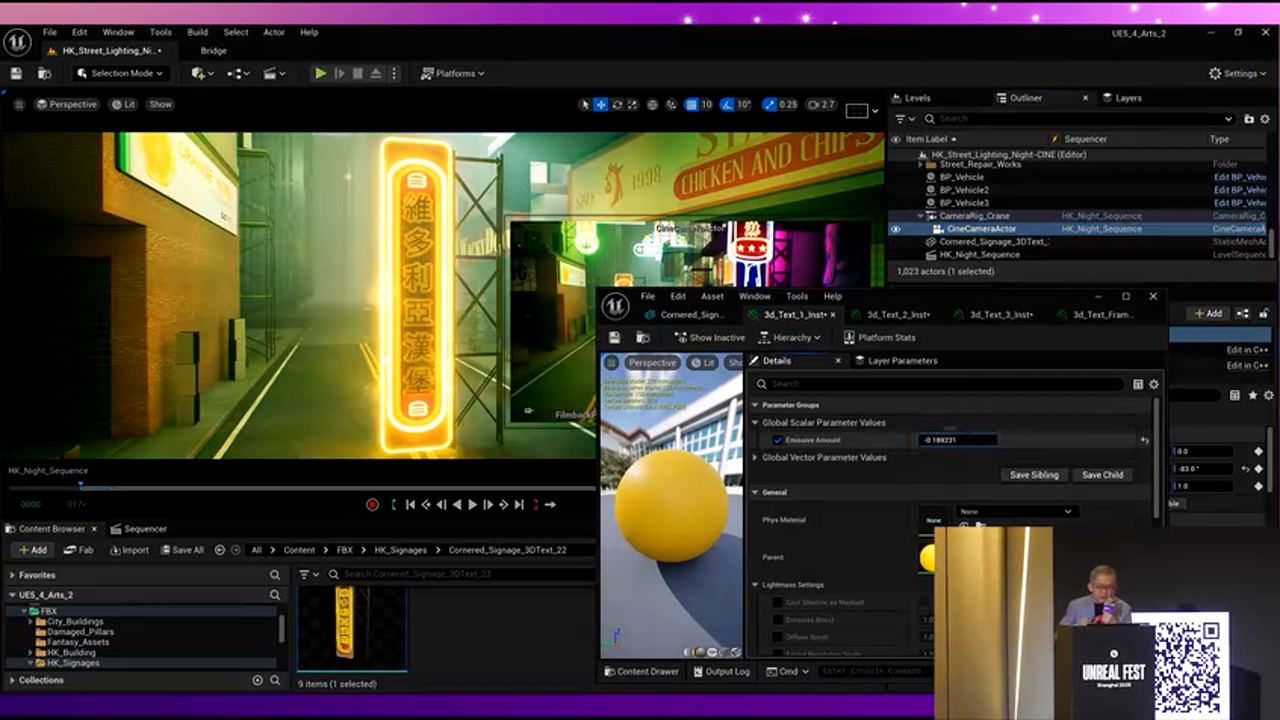Click the material editor Details search settings gear
The height and width of the screenshot is (720, 1280).
[x=1154, y=384]
